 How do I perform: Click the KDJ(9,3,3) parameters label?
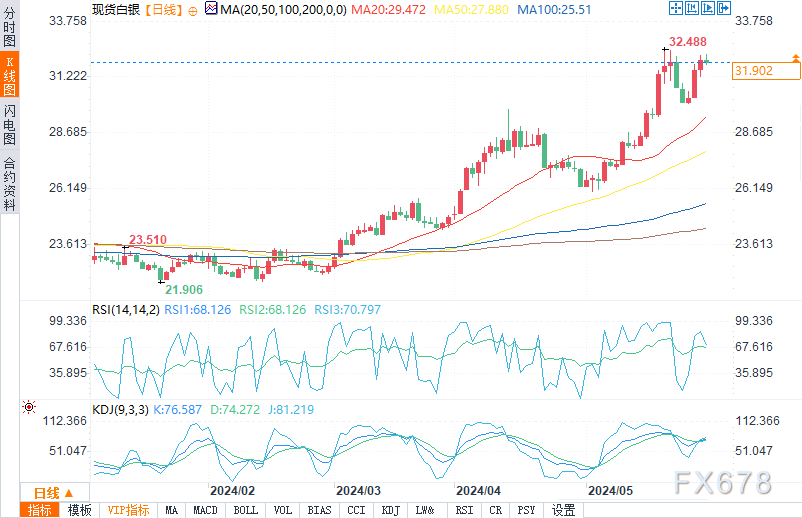click(x=120, y=410)
